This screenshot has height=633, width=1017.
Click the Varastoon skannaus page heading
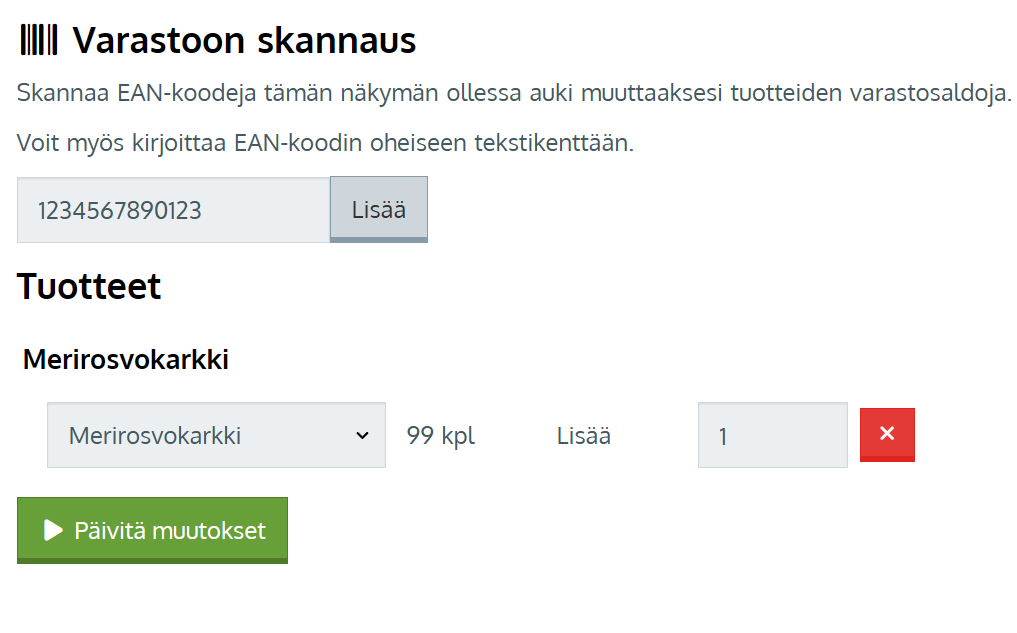pos(244,41)
